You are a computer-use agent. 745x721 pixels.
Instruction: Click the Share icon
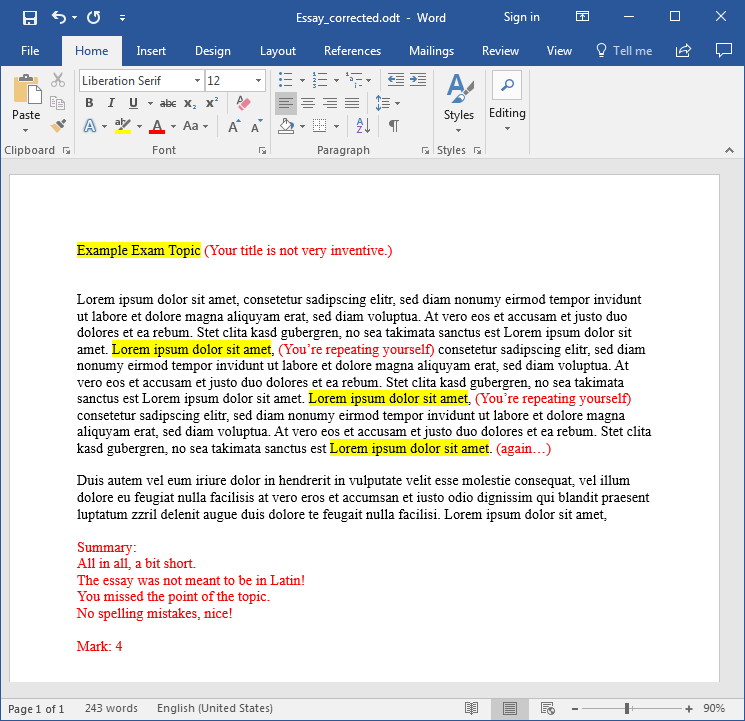(x=683, y=50)
